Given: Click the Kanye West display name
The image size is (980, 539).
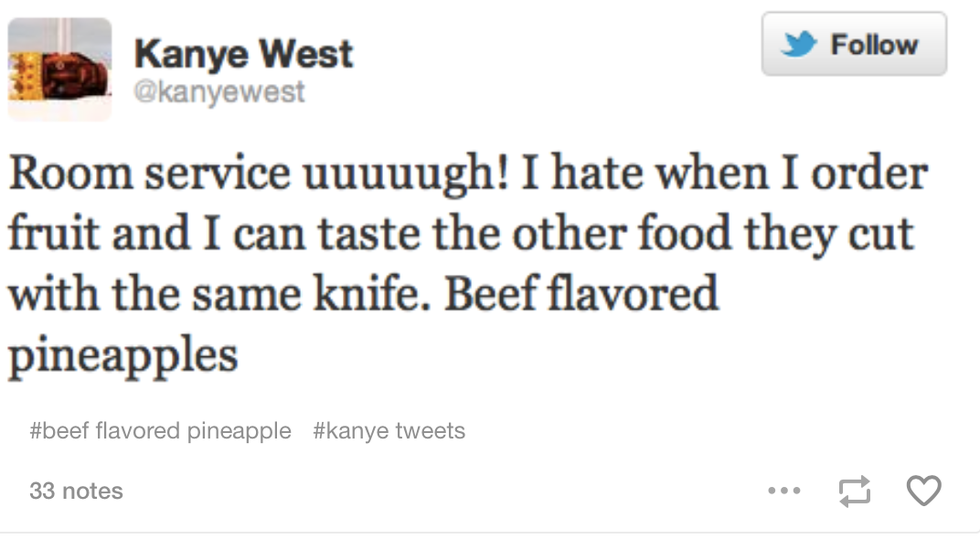Looking at the screenshot, I should [242, 53].
